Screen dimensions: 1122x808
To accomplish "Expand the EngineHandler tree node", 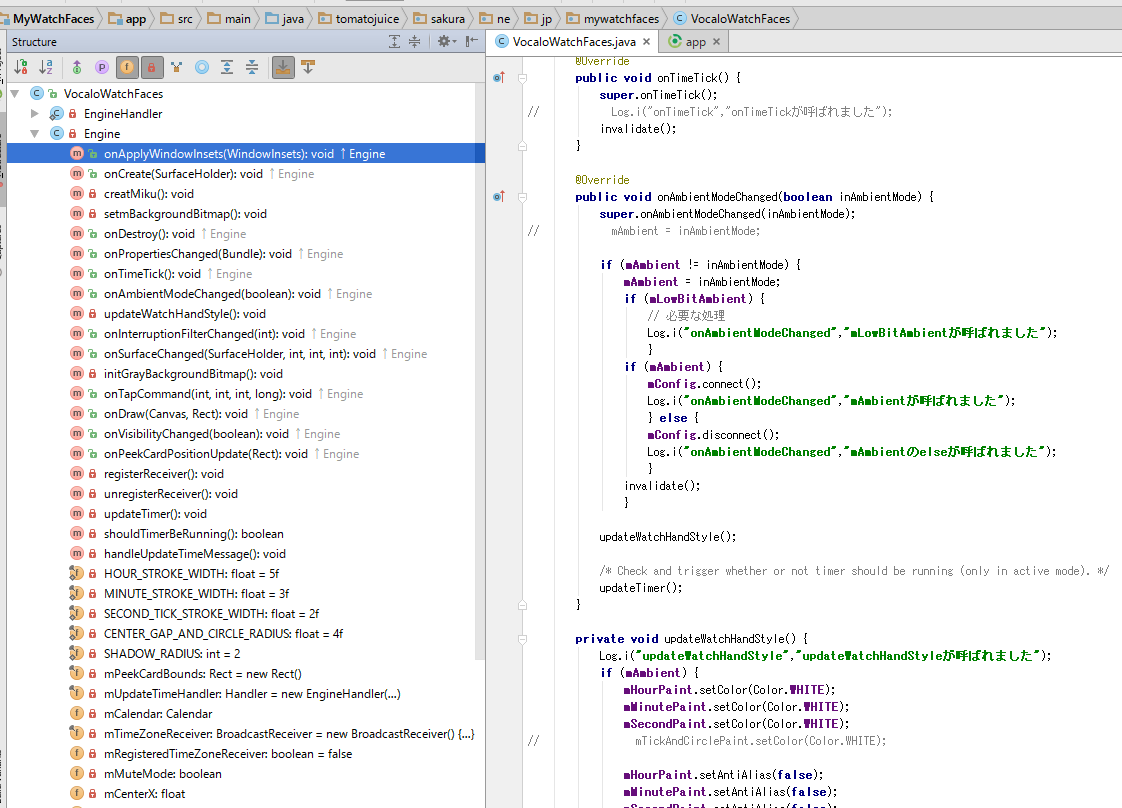I will 35,113.
